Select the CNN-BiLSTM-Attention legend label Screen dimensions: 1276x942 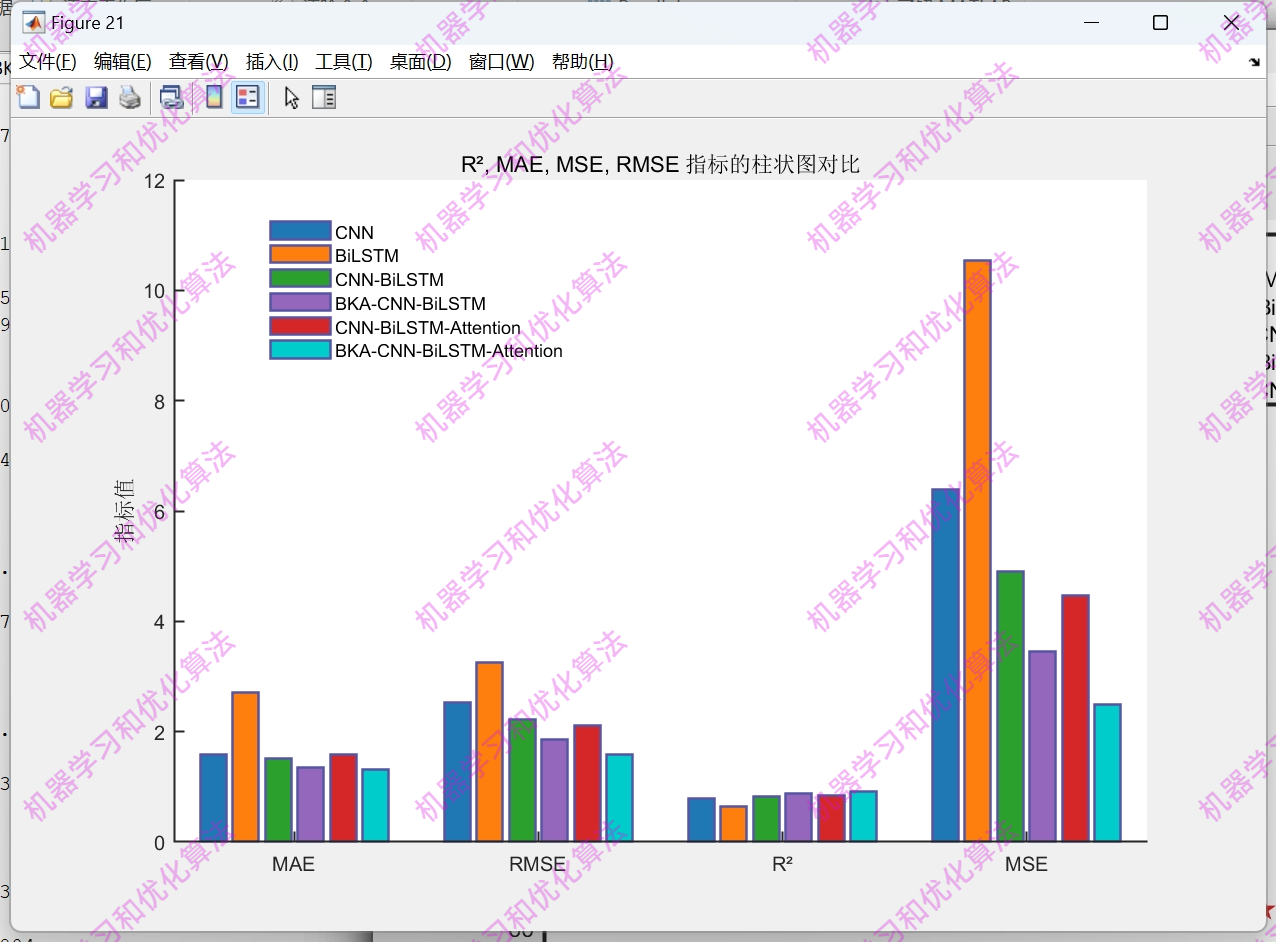coord(428,328)
